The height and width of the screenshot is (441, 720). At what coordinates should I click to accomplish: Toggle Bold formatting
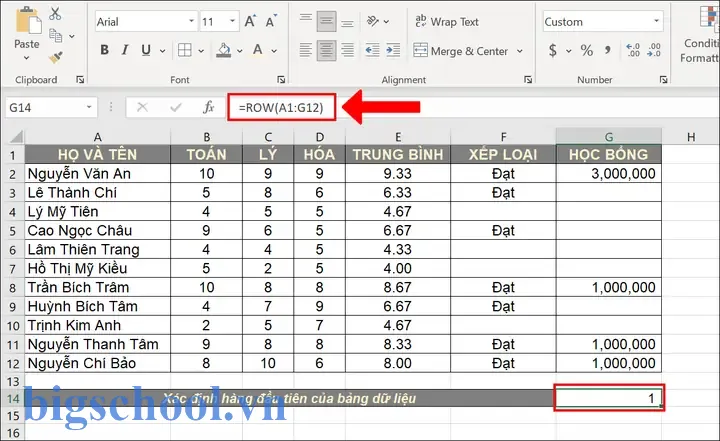tap(105, 50)
